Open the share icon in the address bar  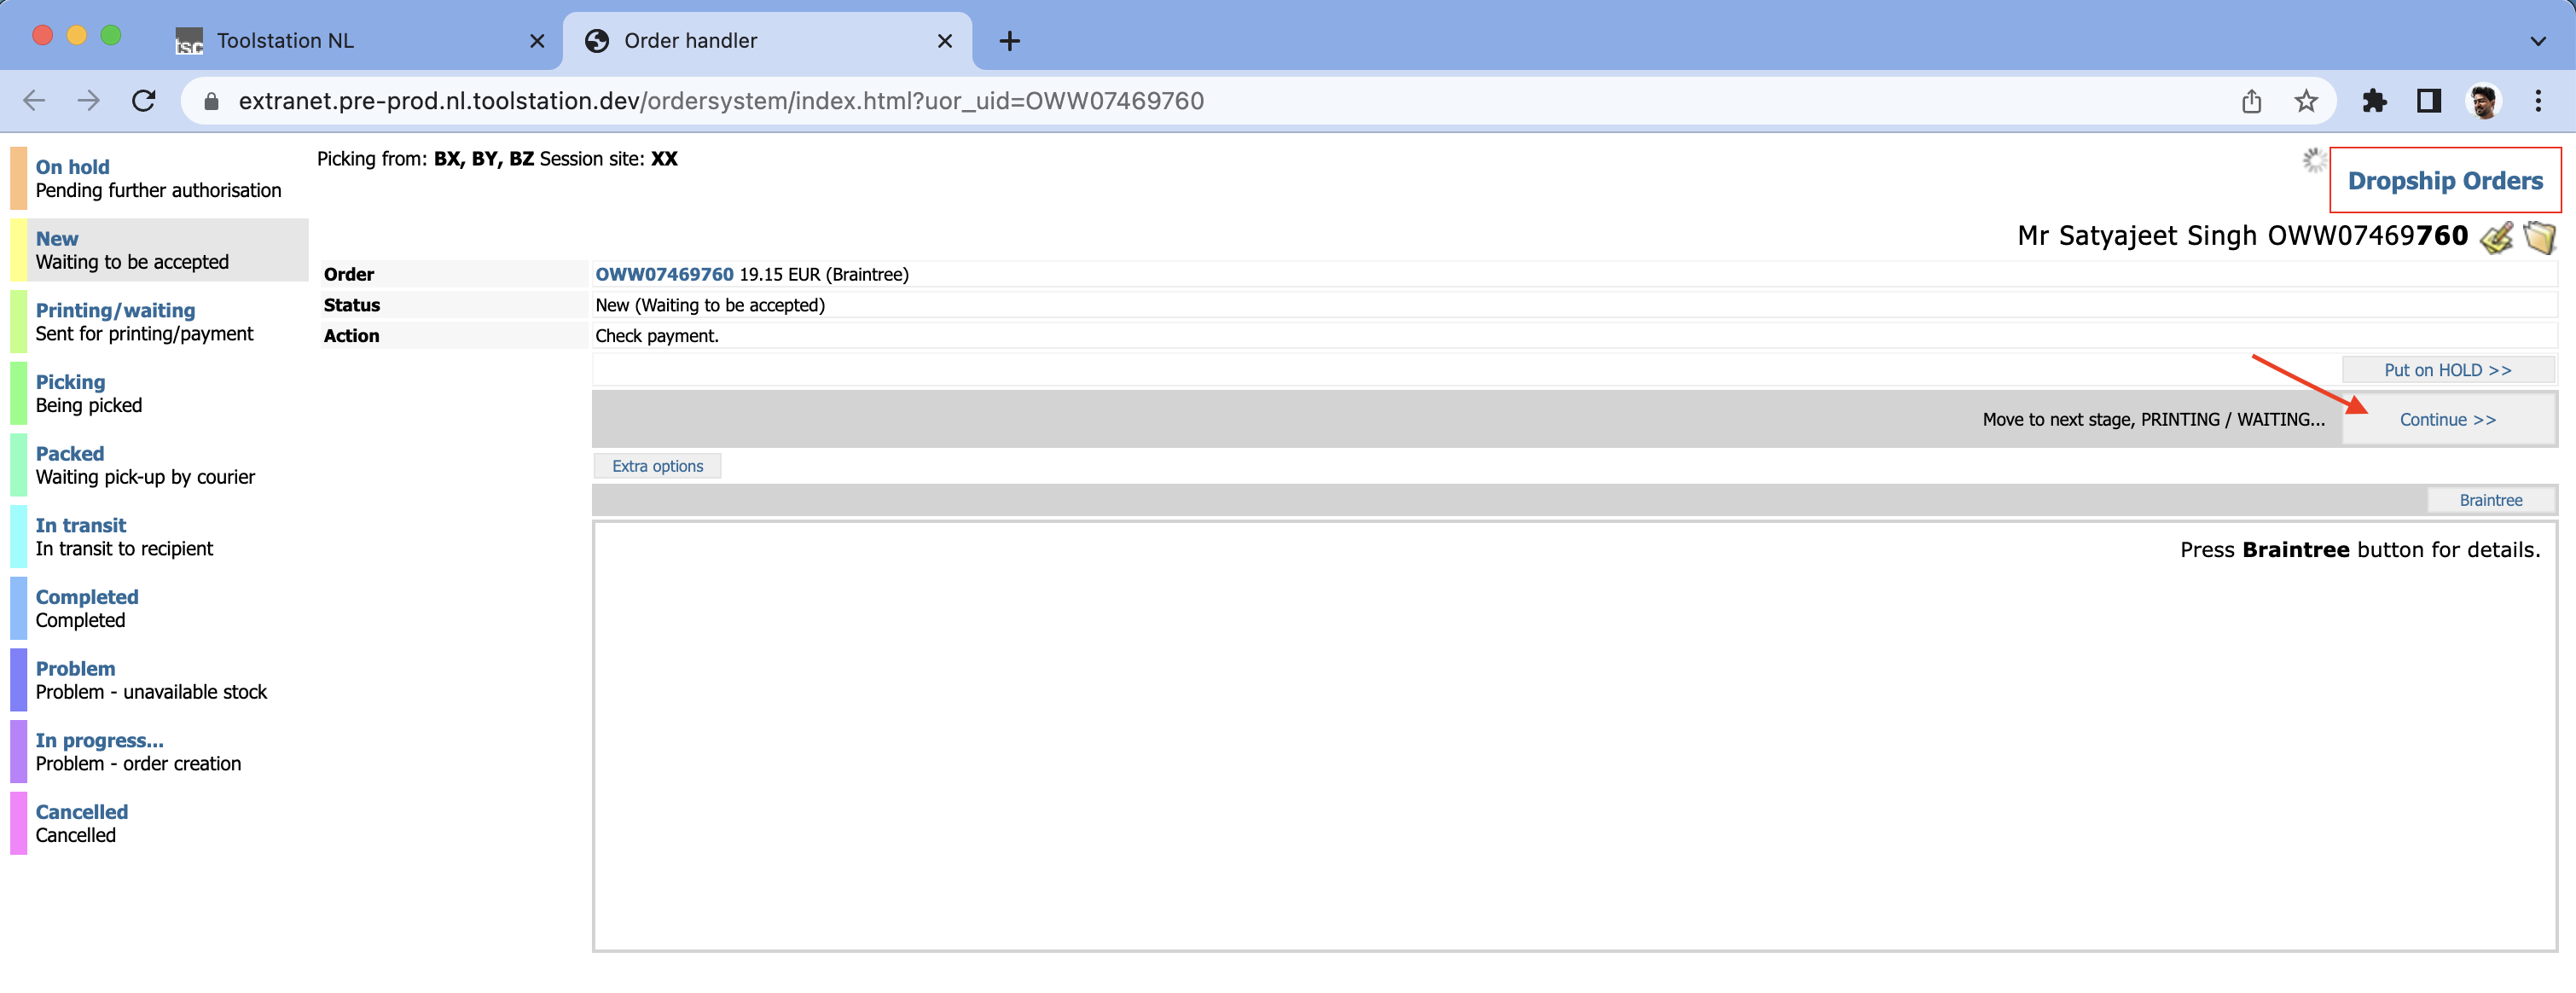pos(2252,100)
